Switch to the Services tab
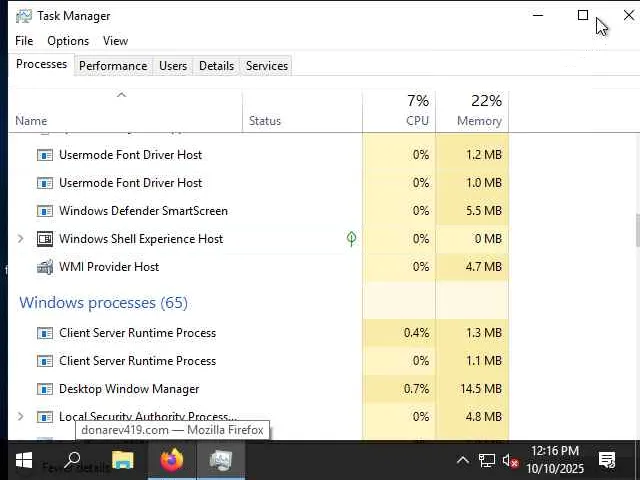 tap(267, 66)
